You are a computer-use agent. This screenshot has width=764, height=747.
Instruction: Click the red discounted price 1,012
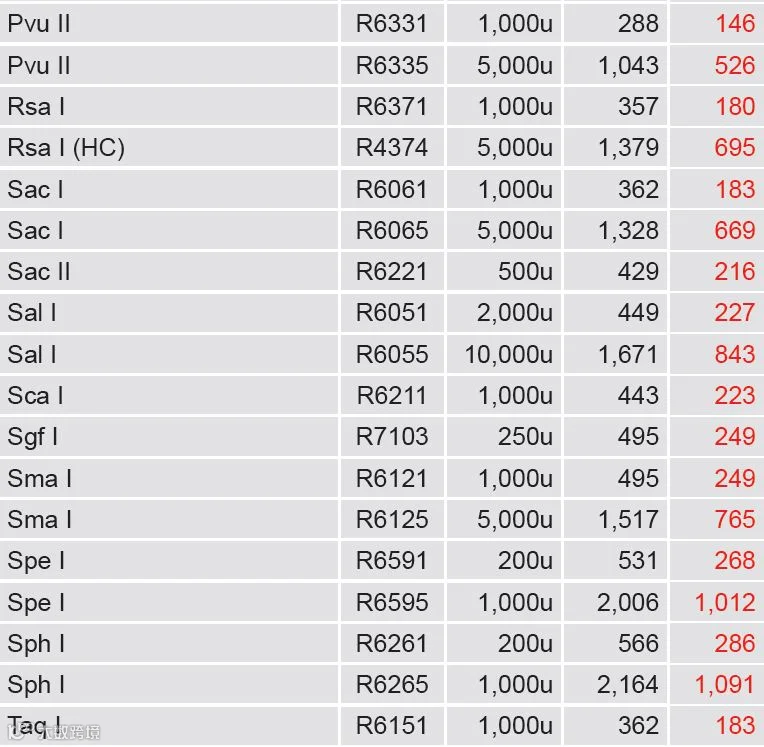(725, 602)
